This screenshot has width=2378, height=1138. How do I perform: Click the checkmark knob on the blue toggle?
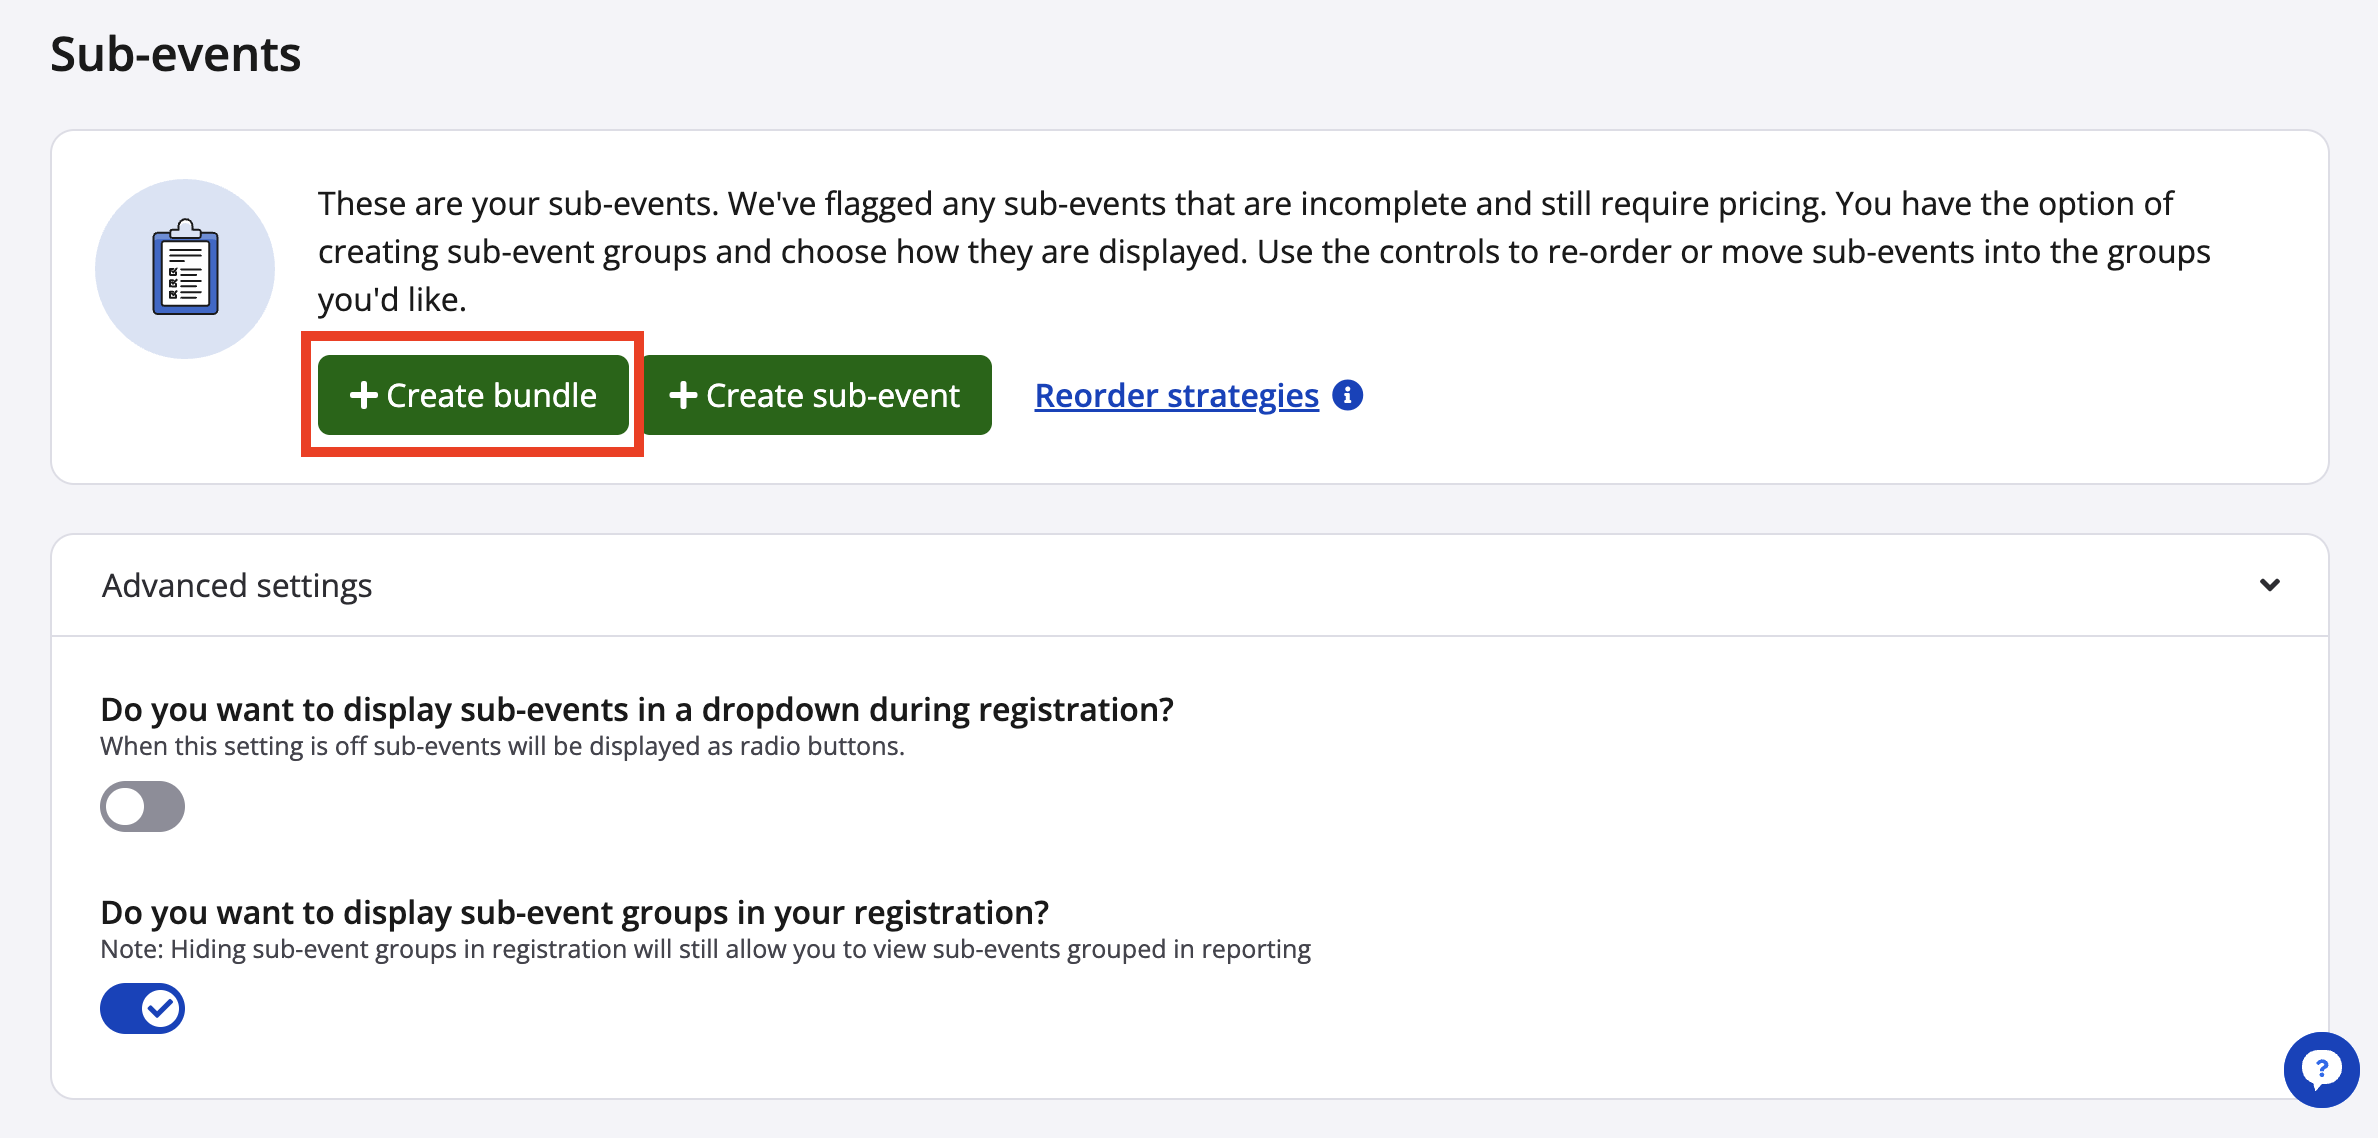click(161, 1008)
